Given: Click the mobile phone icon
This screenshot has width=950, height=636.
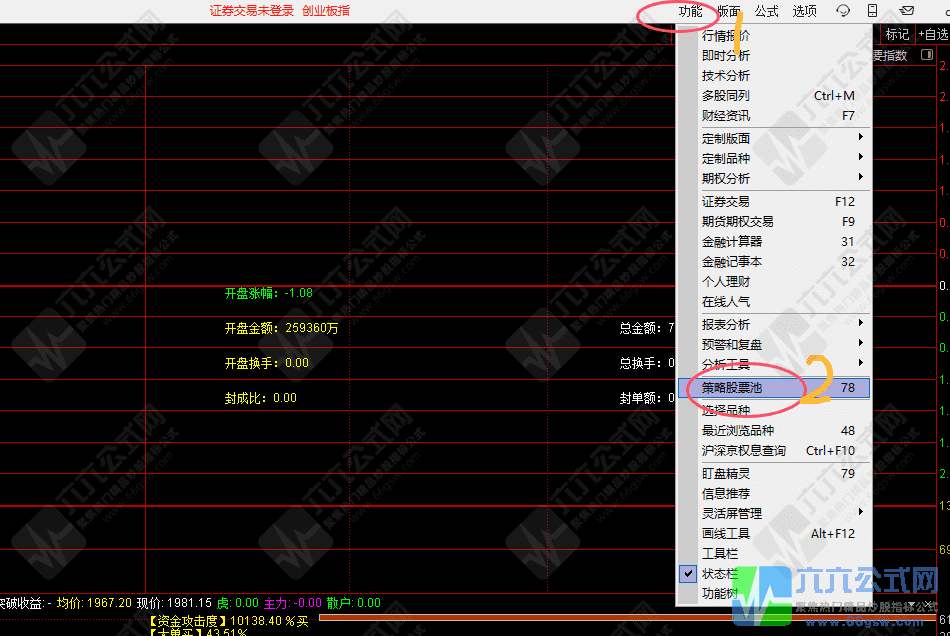Looking at the screenshot, I should (873, 11).
